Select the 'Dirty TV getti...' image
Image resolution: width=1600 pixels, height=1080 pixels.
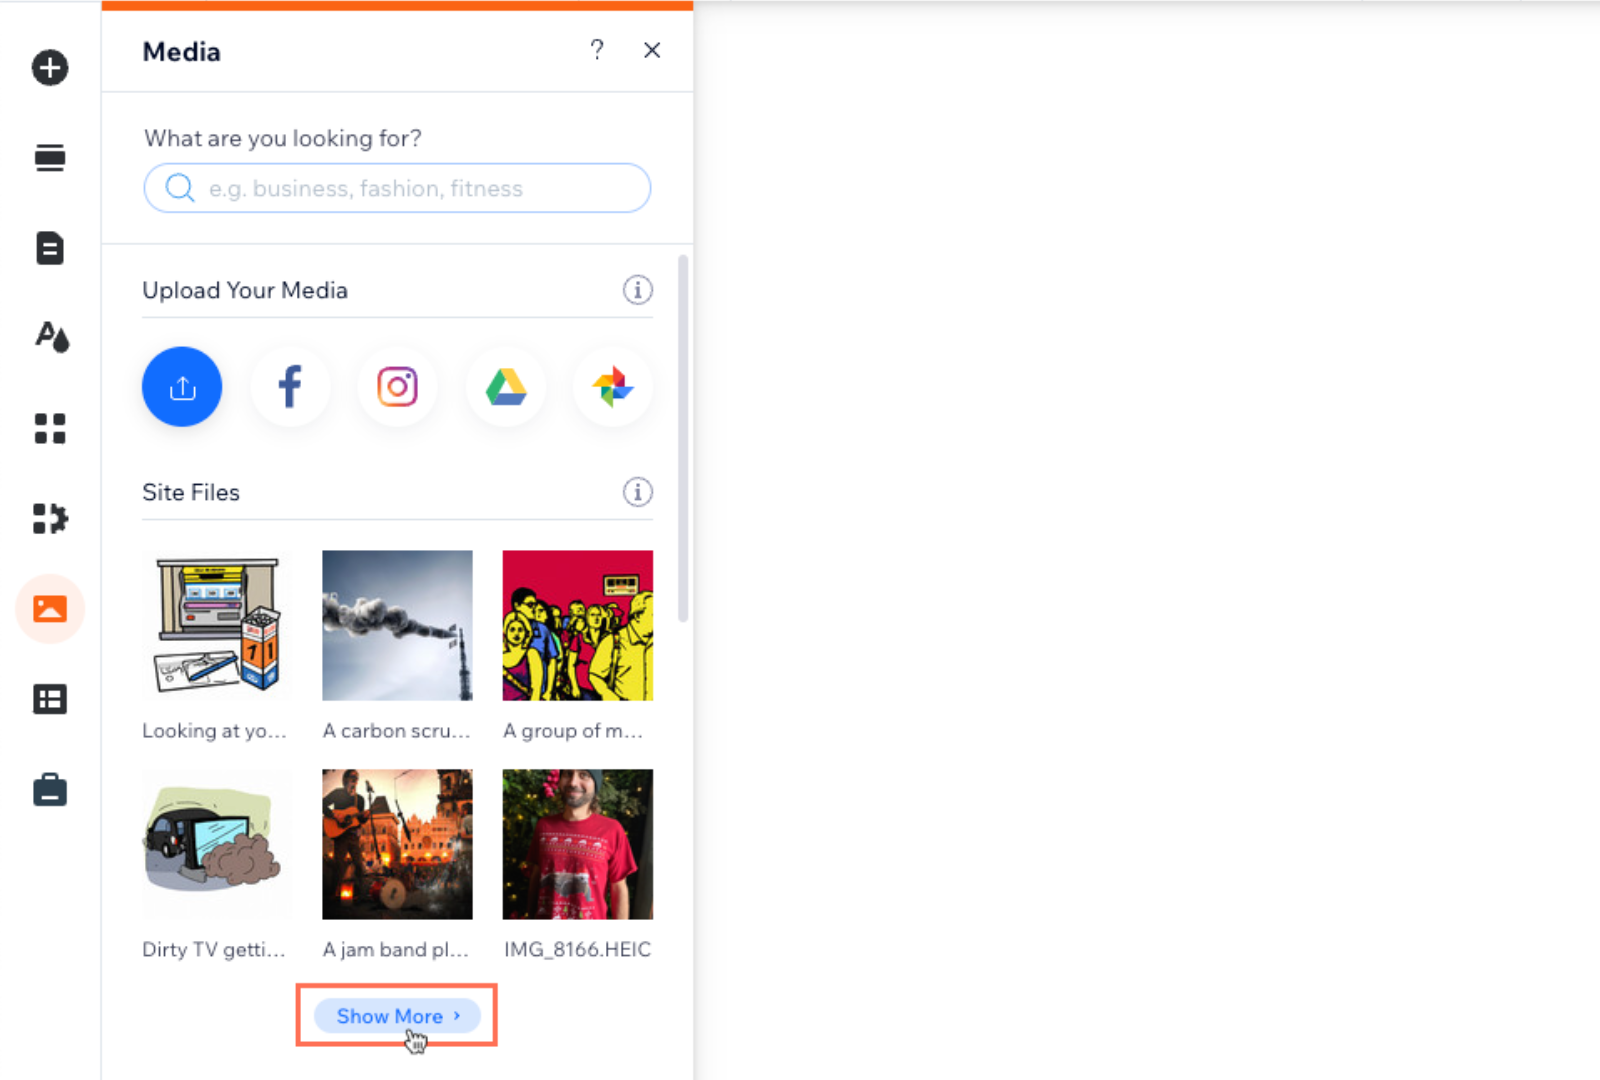217,844
